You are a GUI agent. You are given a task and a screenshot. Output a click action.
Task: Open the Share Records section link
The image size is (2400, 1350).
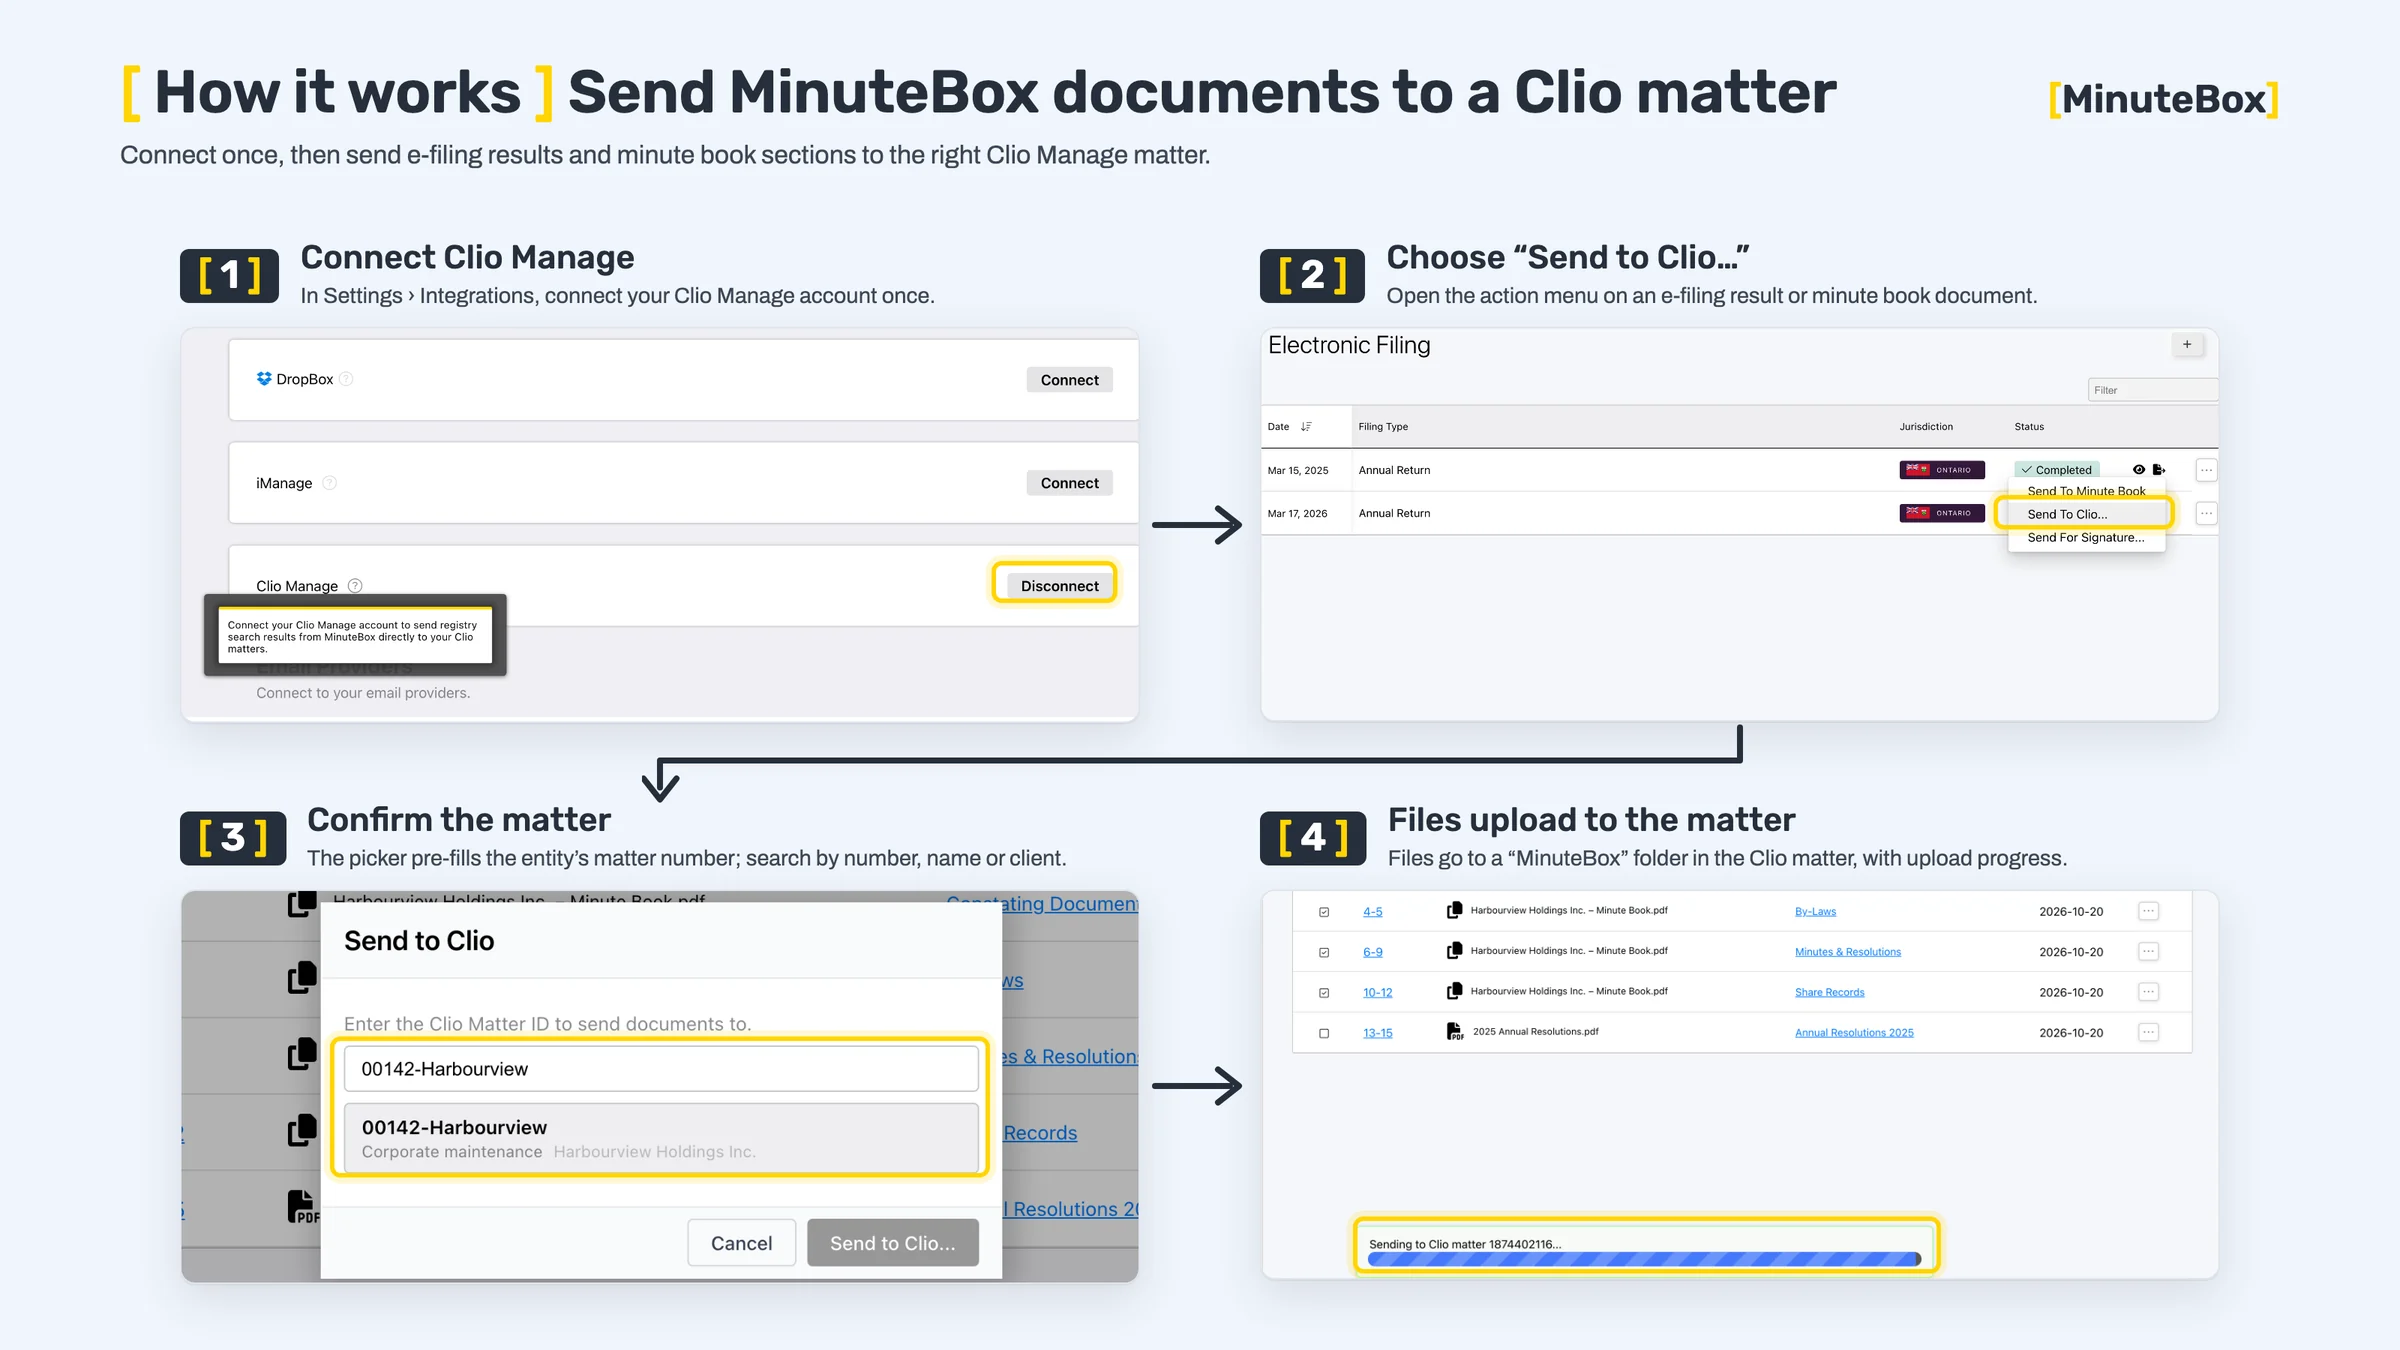tap(1829, 993)
